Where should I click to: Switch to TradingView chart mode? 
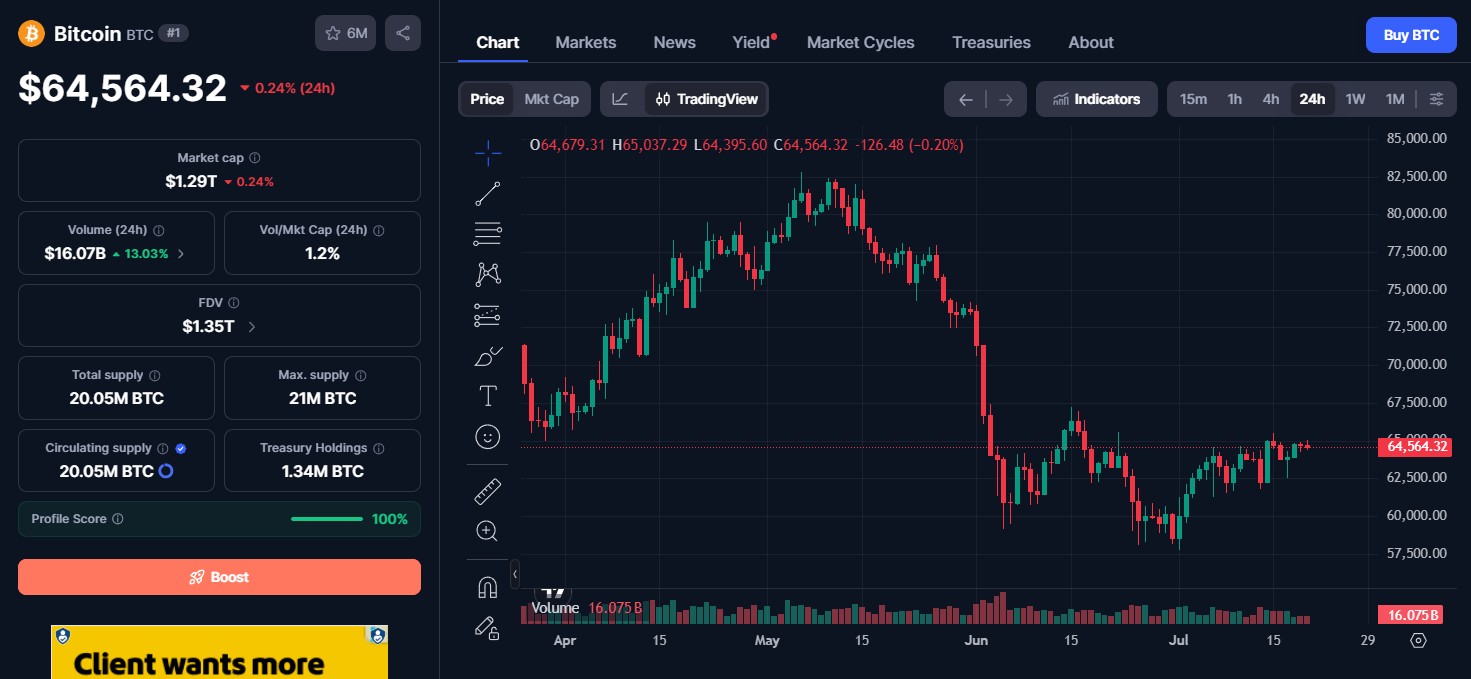707,99
